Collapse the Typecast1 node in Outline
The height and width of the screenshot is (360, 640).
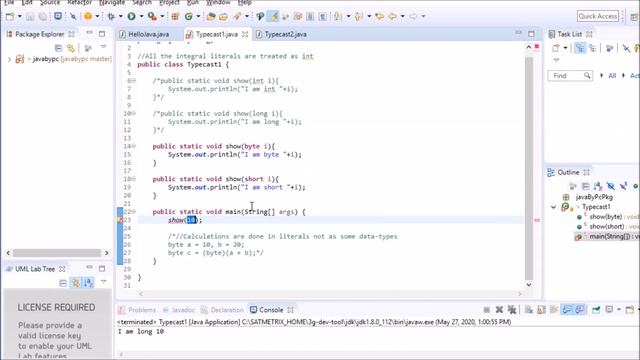tap(553, 207)
